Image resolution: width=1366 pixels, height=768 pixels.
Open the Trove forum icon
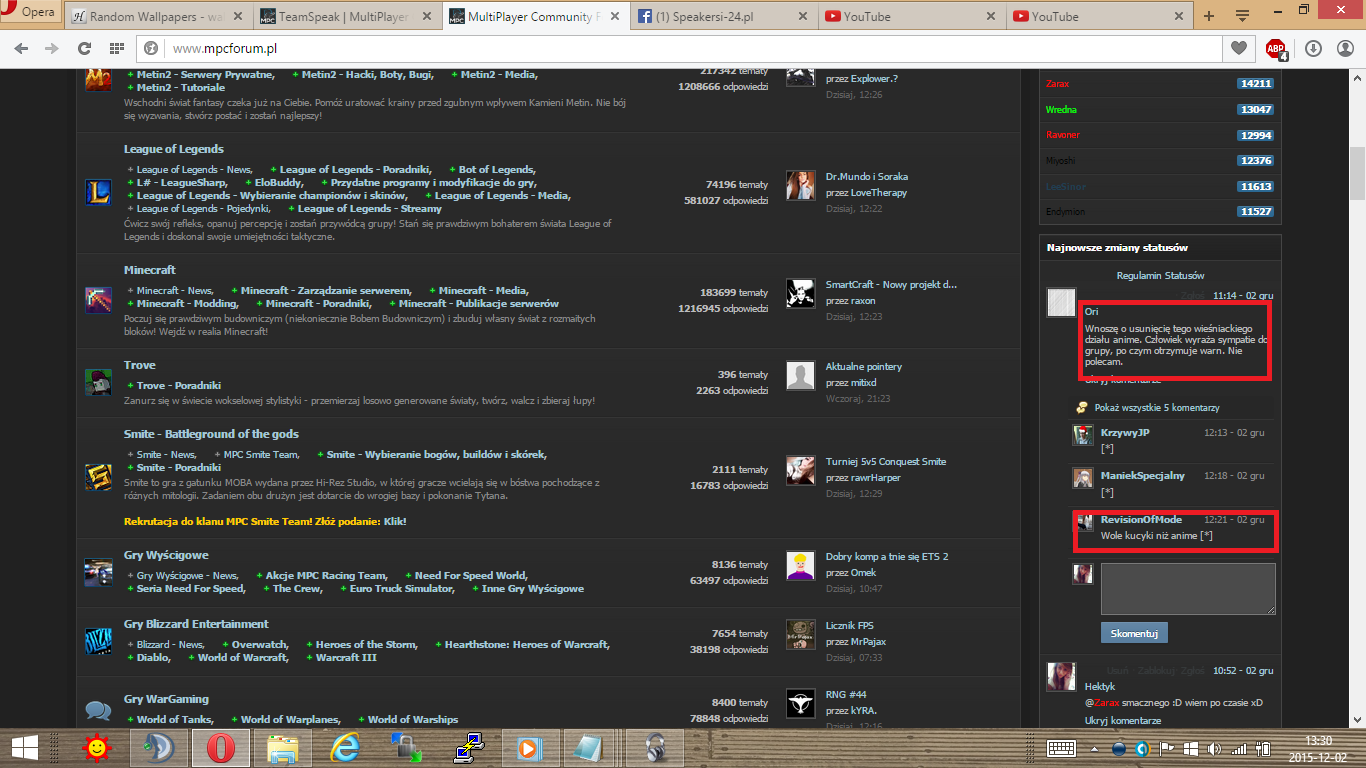point(98,382)
